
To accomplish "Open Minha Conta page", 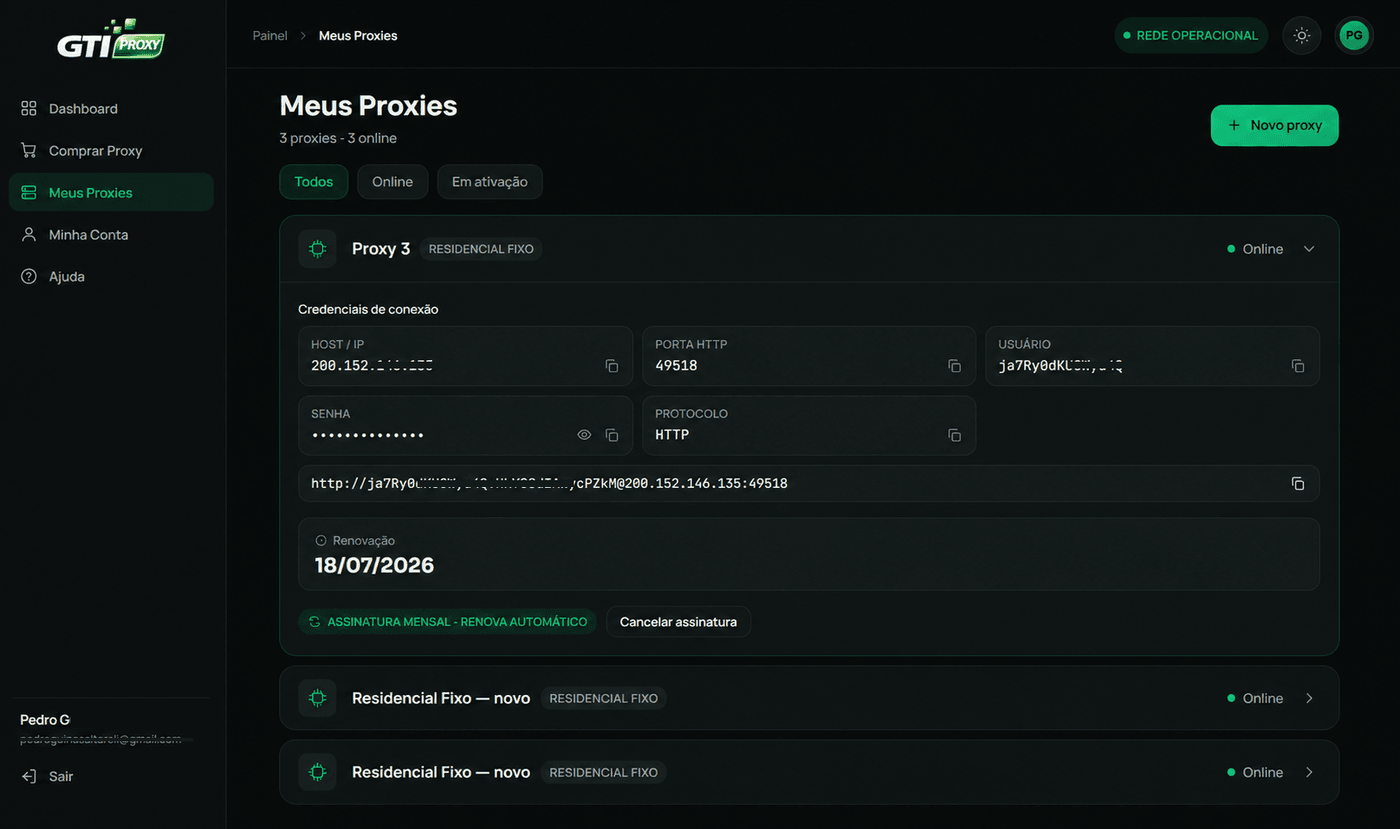I will (x=111, y=234).
